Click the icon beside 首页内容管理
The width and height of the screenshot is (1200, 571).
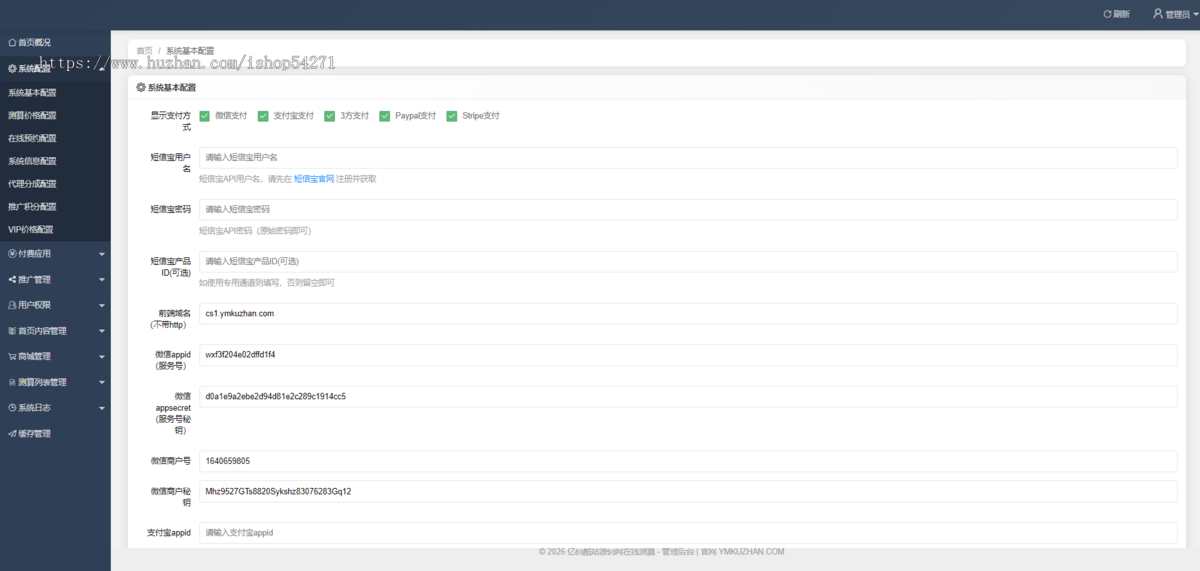tap(12, 331)
